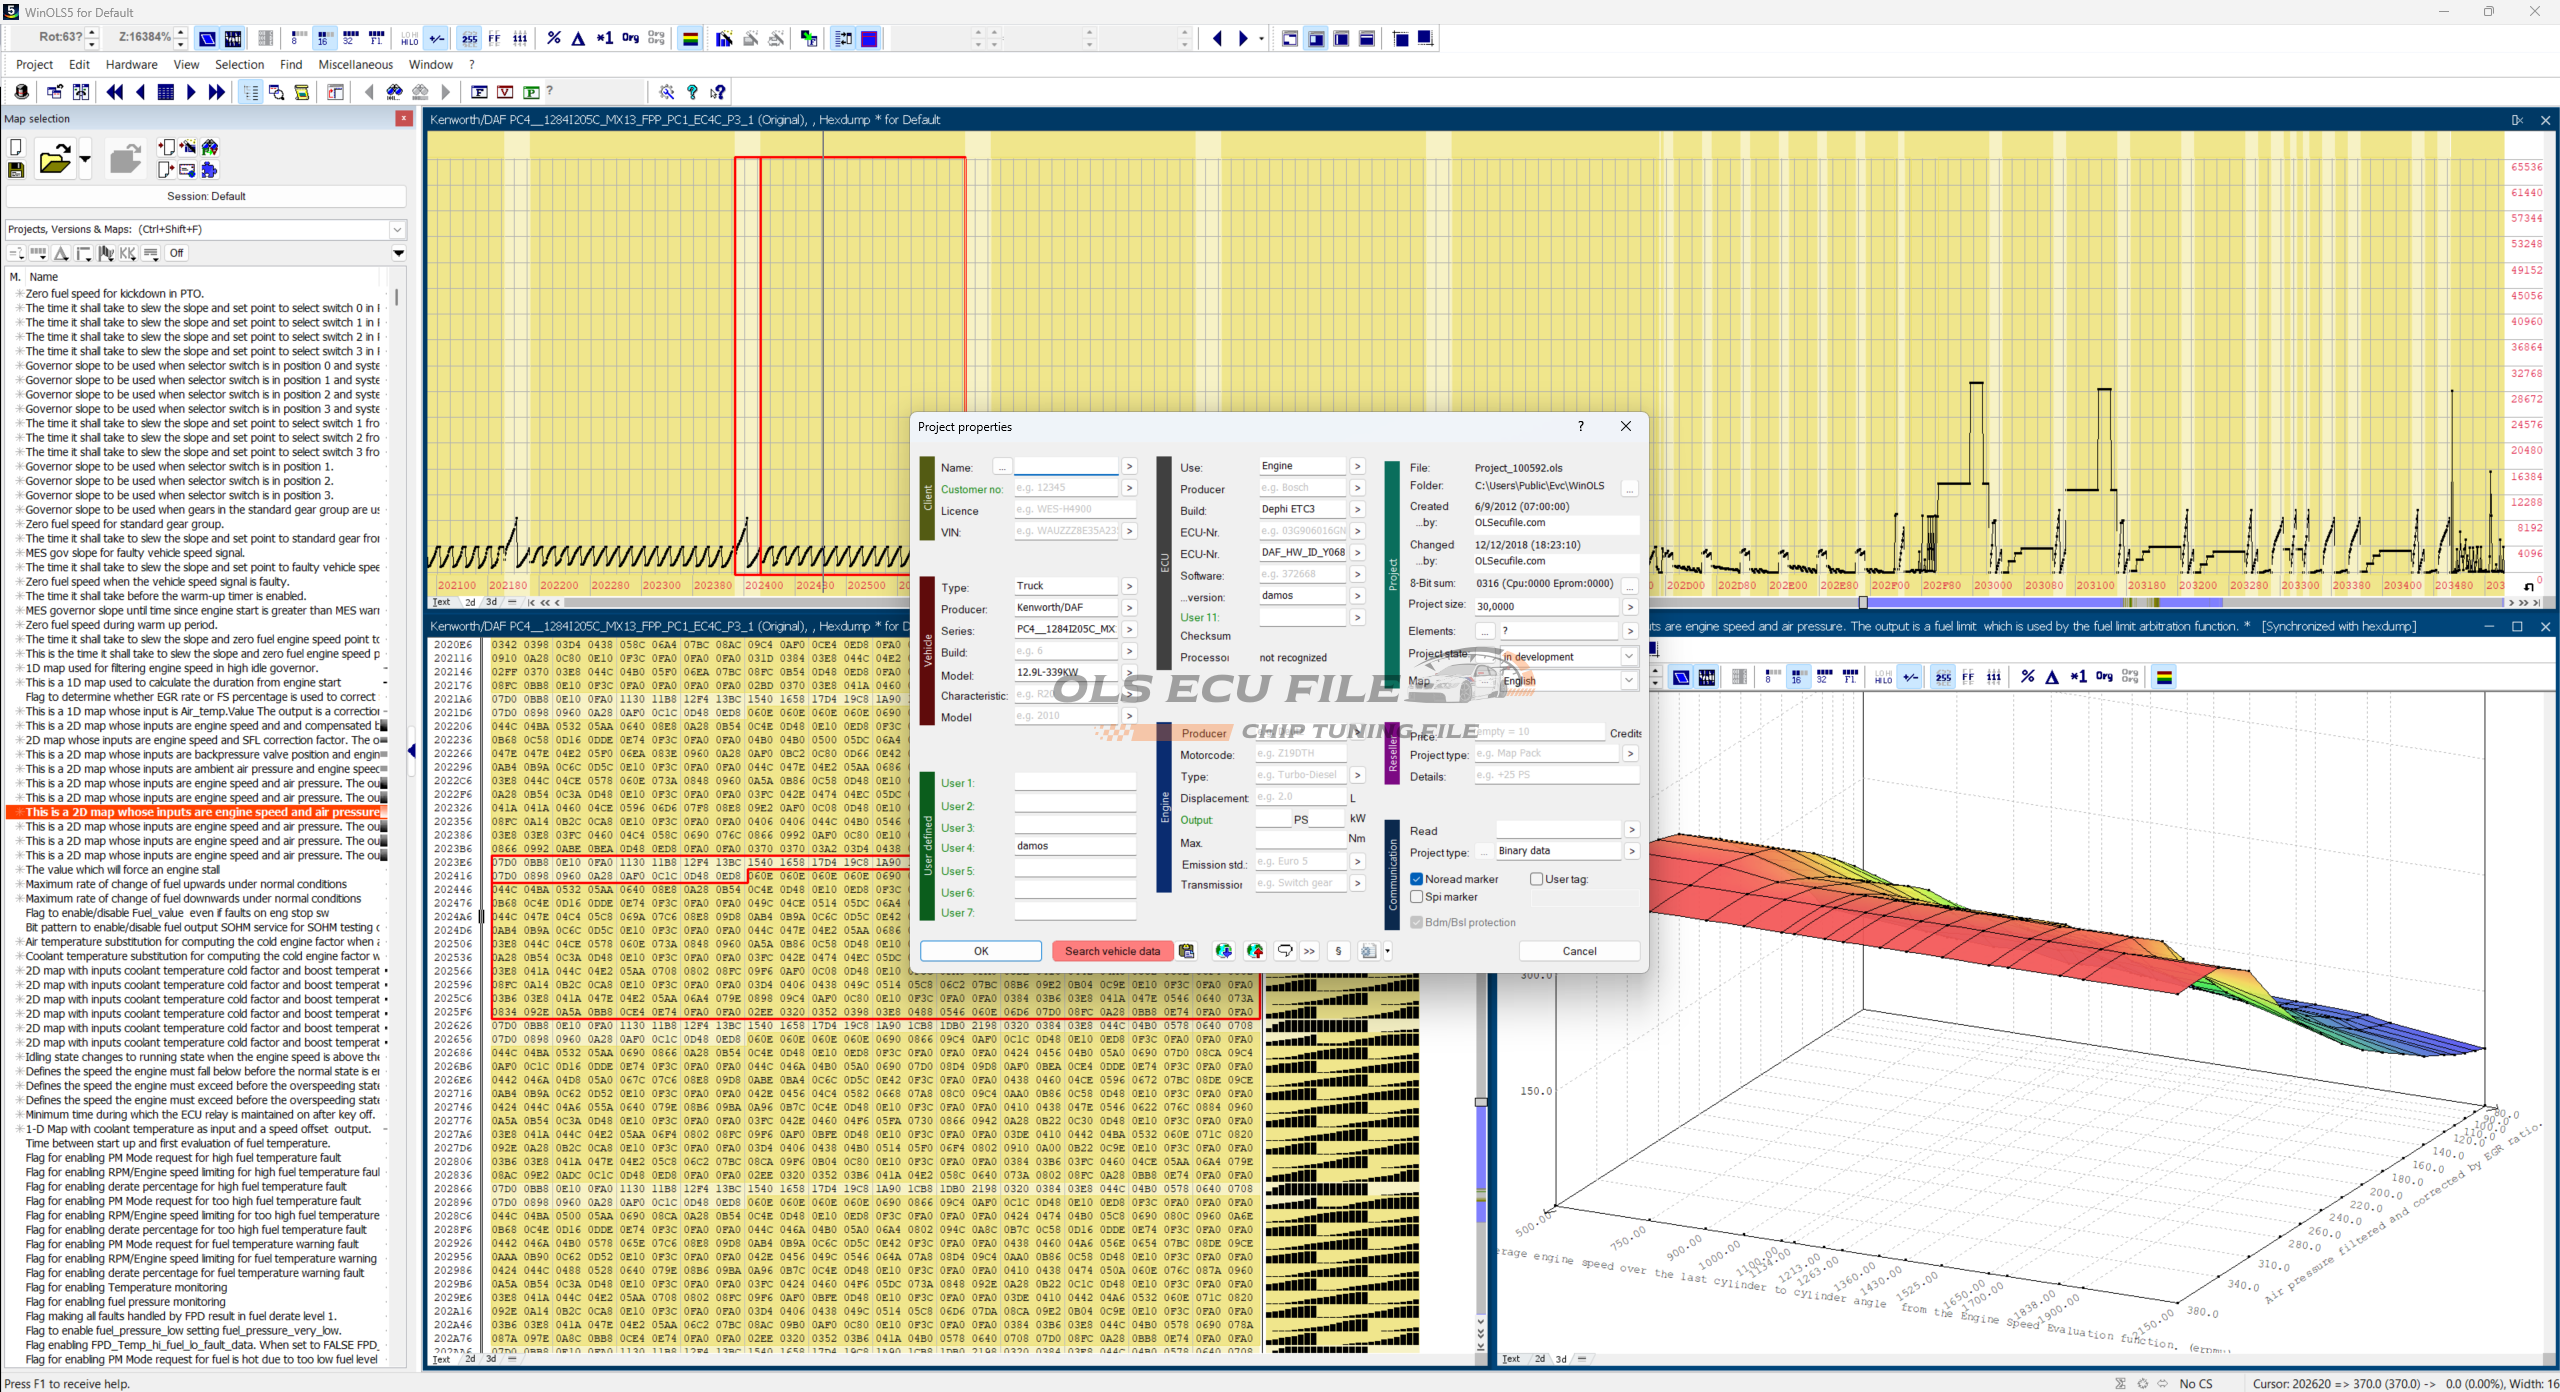Click paste-from-clipboard icon in dialog
The image size is (2560, 1392).
click(1187, 951)
